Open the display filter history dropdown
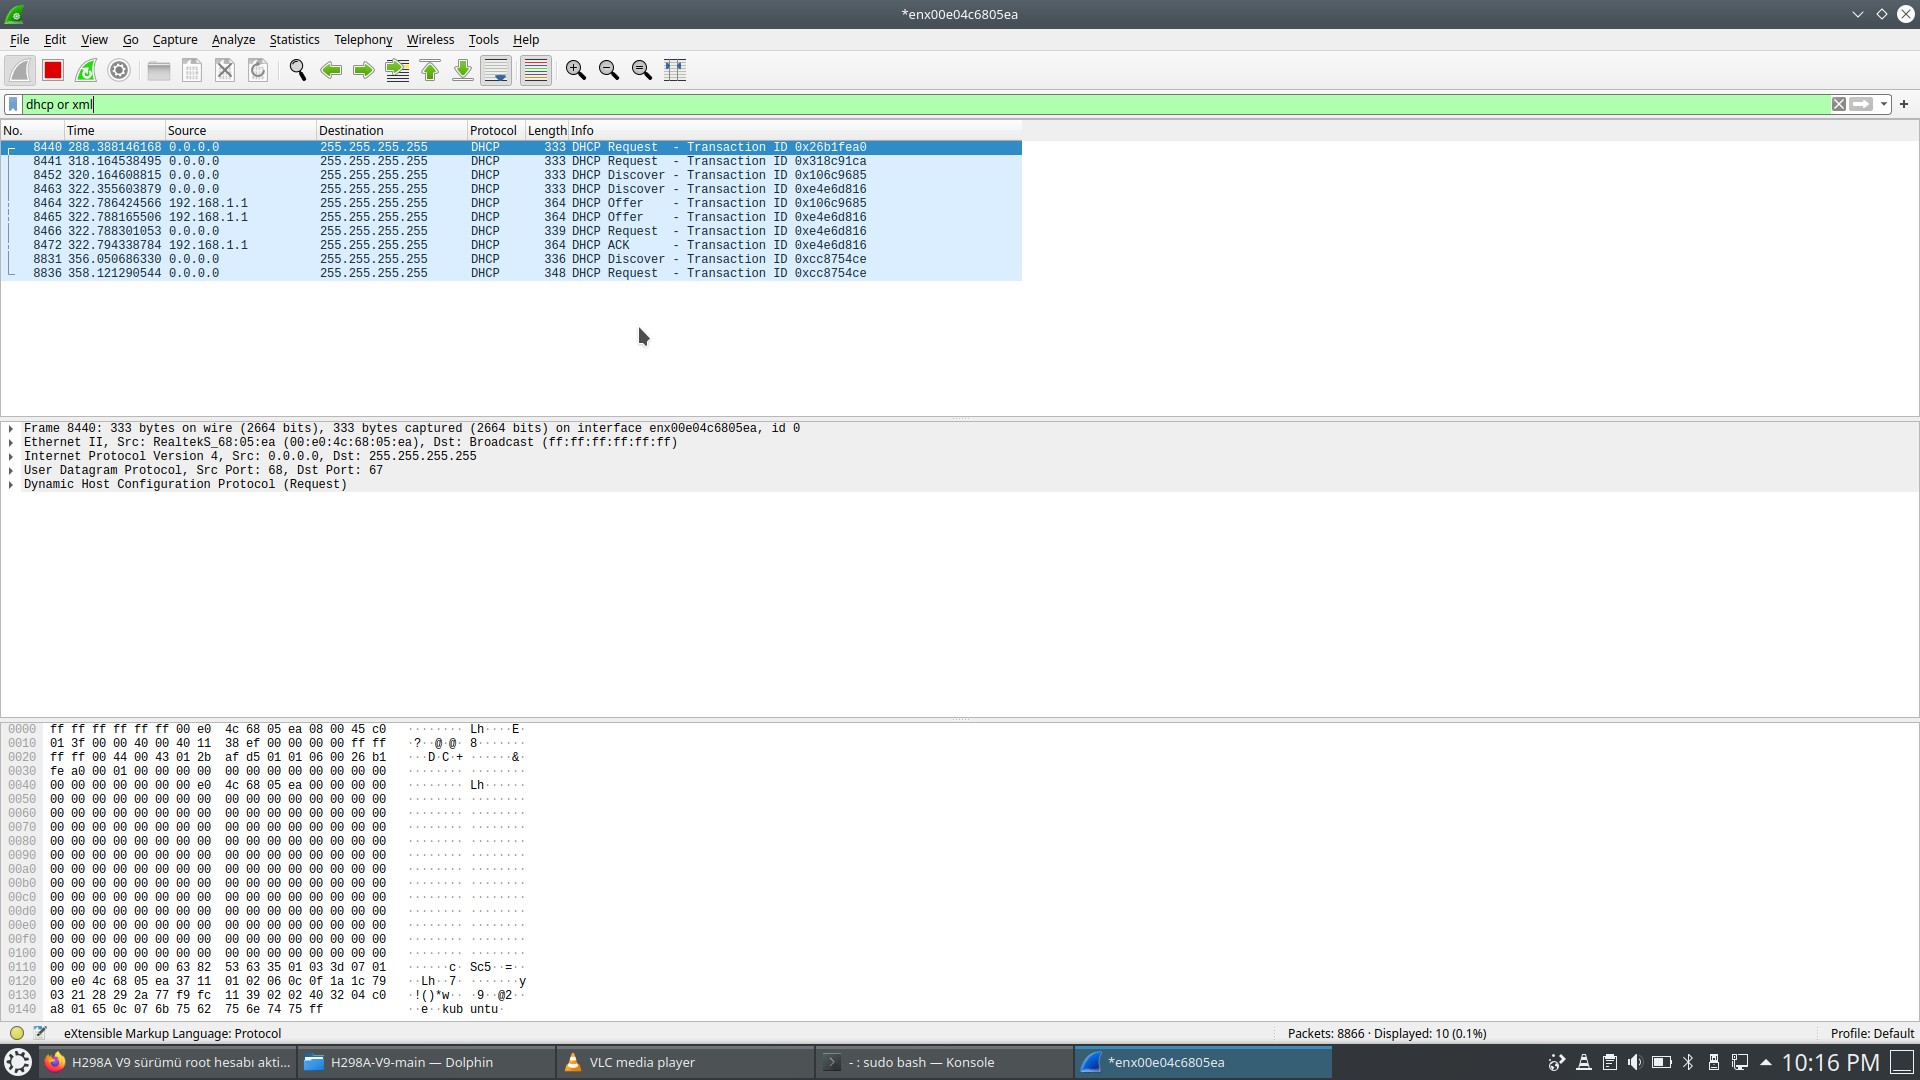The image size is (1920, 1080). [1884, 104]
